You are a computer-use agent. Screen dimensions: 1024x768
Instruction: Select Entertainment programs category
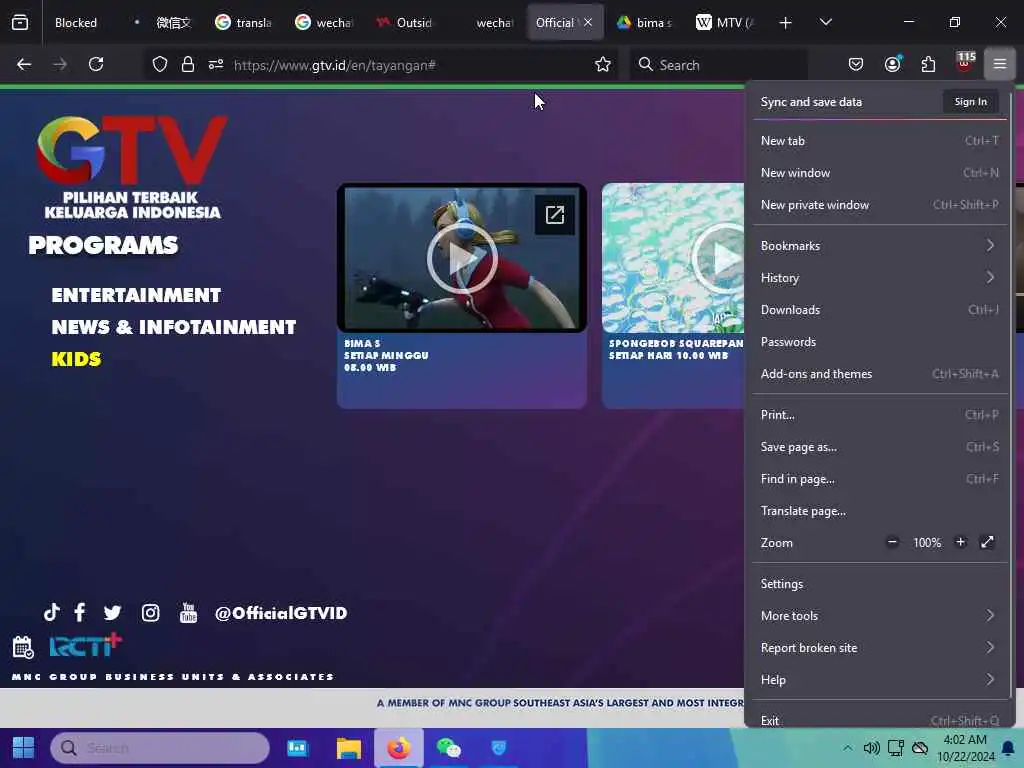(x=136, y=295)
